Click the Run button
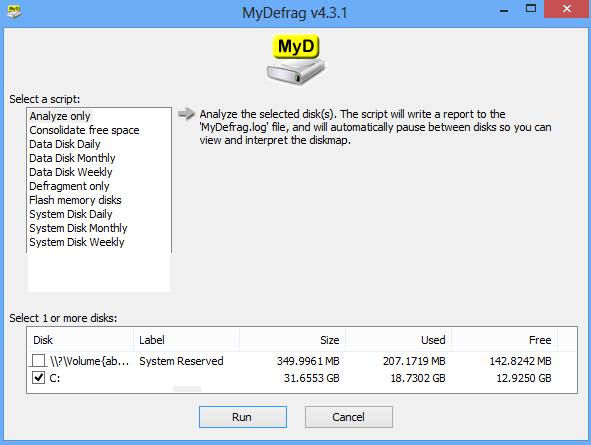Viewport: 591px width, 445px height. tap(243, 417)
